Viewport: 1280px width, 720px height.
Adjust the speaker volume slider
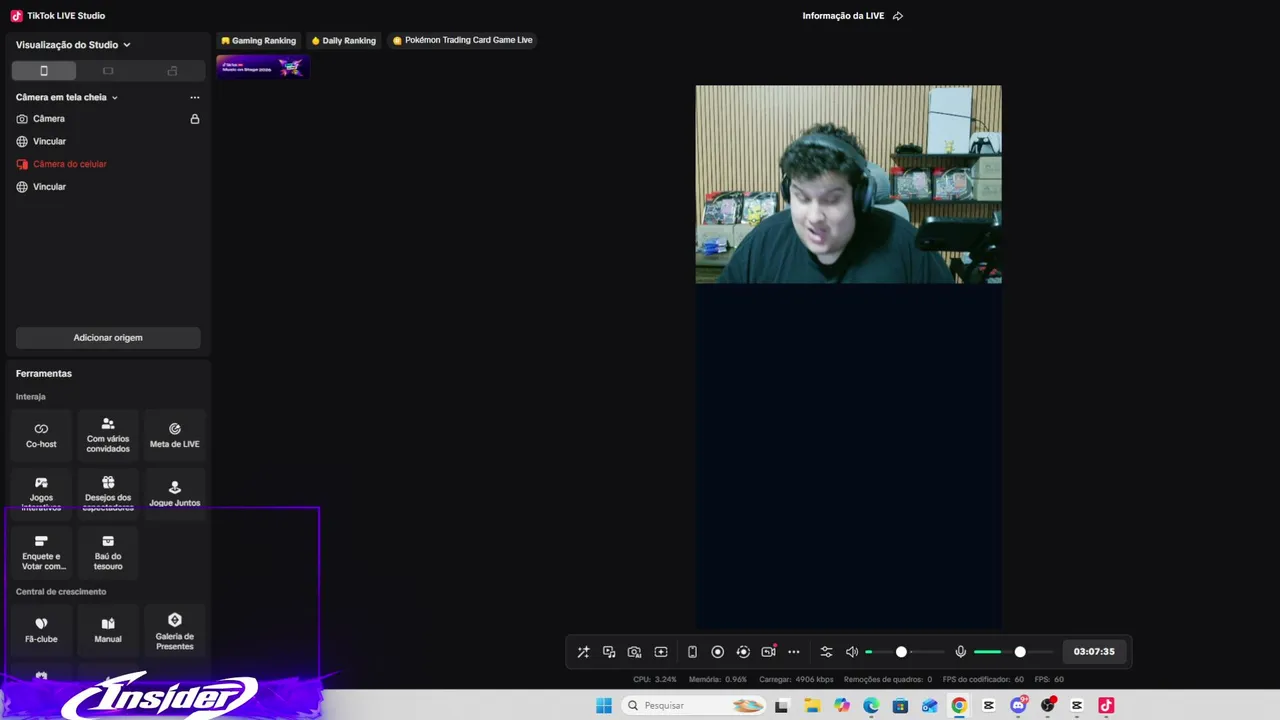tap(904, 652)
